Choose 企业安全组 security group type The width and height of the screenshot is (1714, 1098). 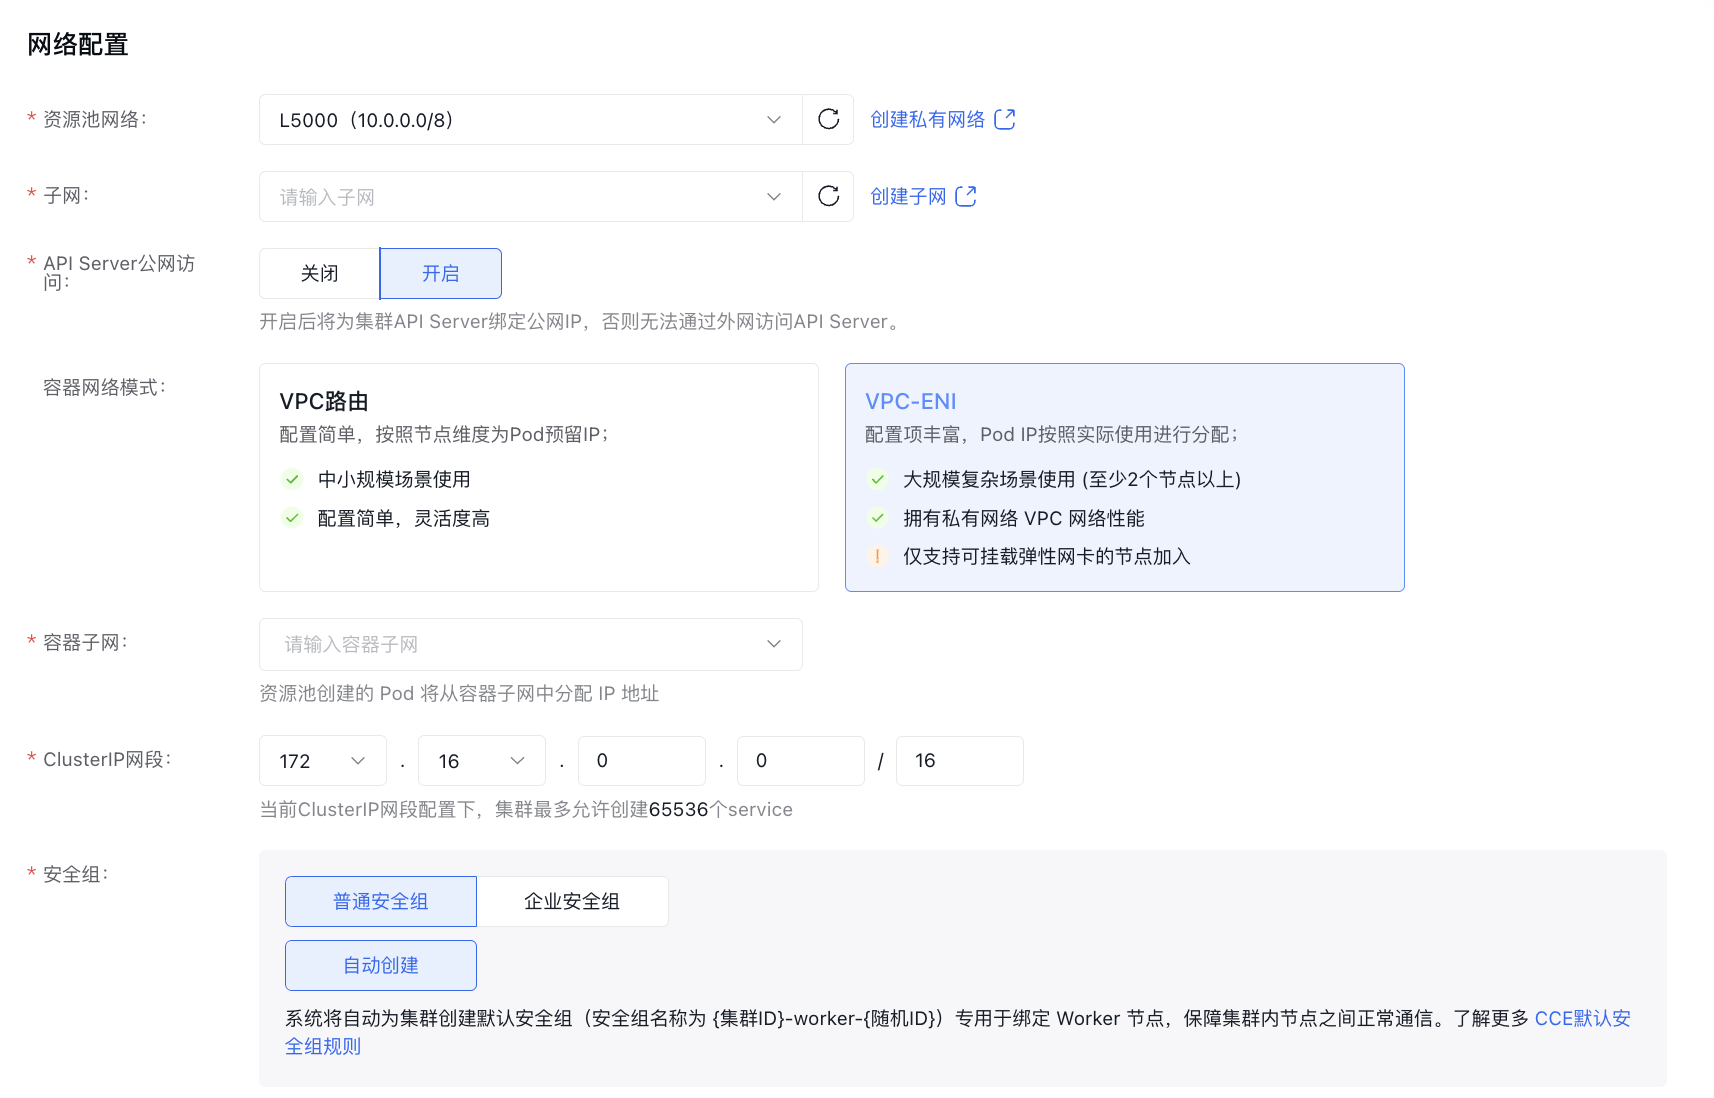coord(572,901)
